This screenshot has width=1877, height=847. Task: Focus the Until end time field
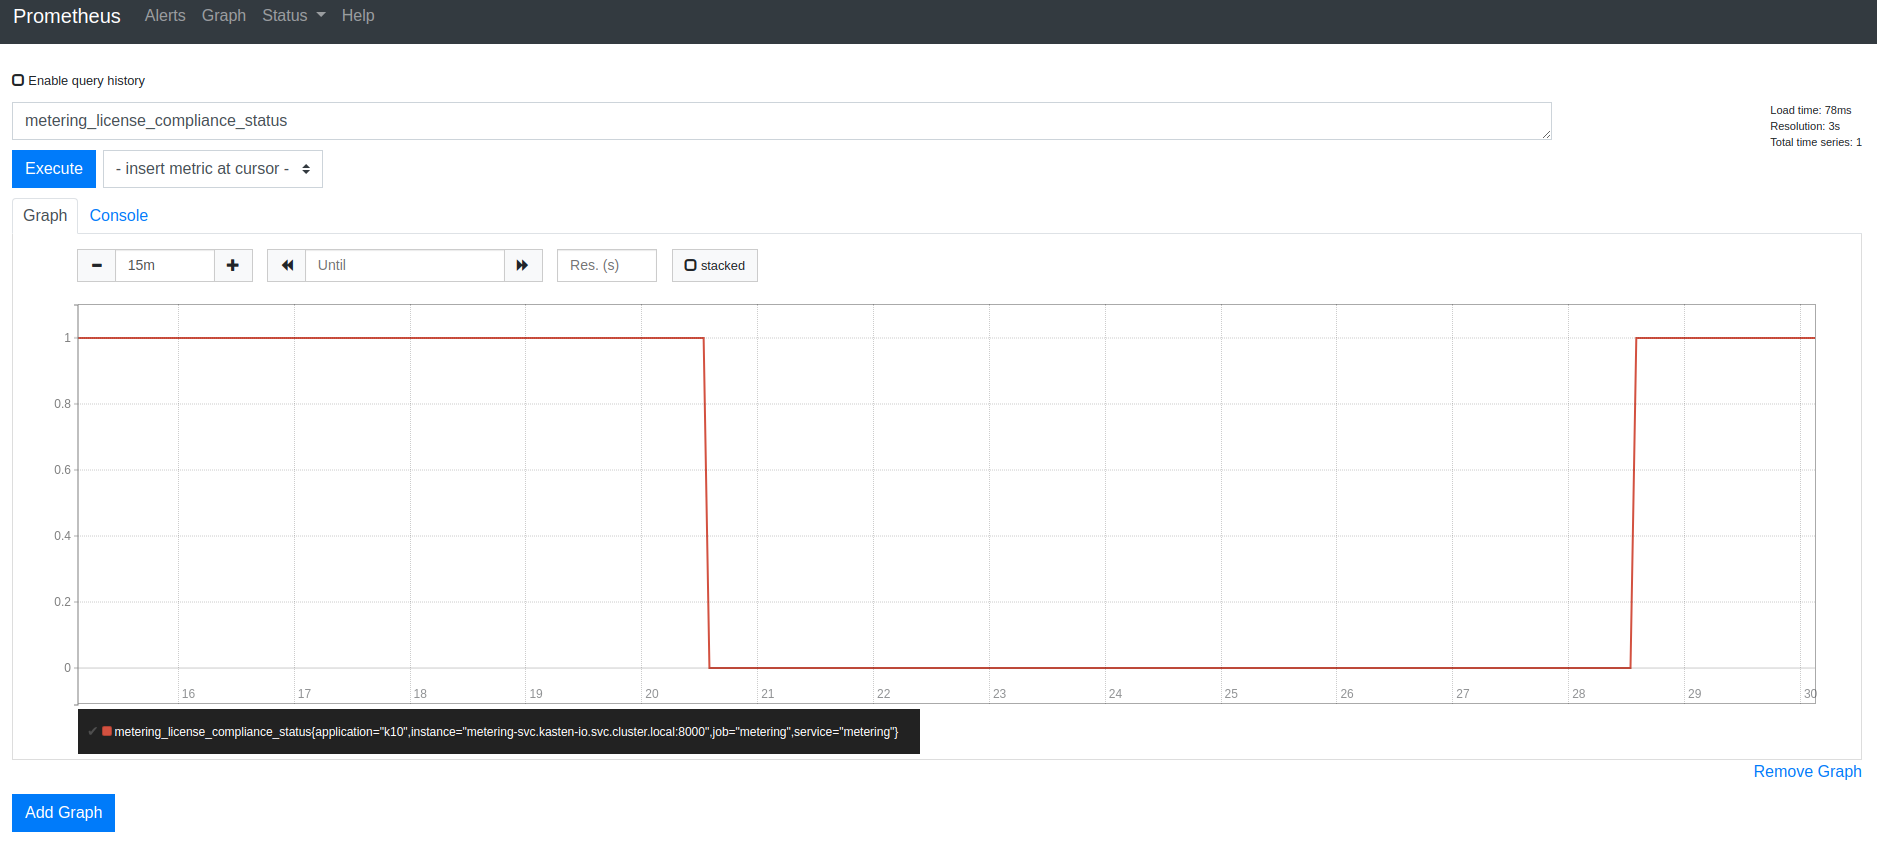point(404,265)
